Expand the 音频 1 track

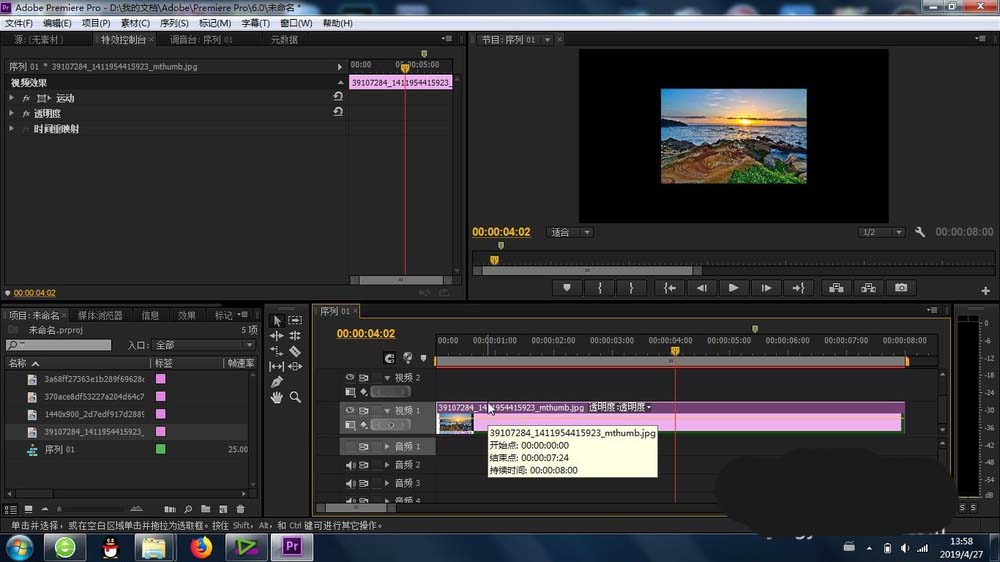387,447
